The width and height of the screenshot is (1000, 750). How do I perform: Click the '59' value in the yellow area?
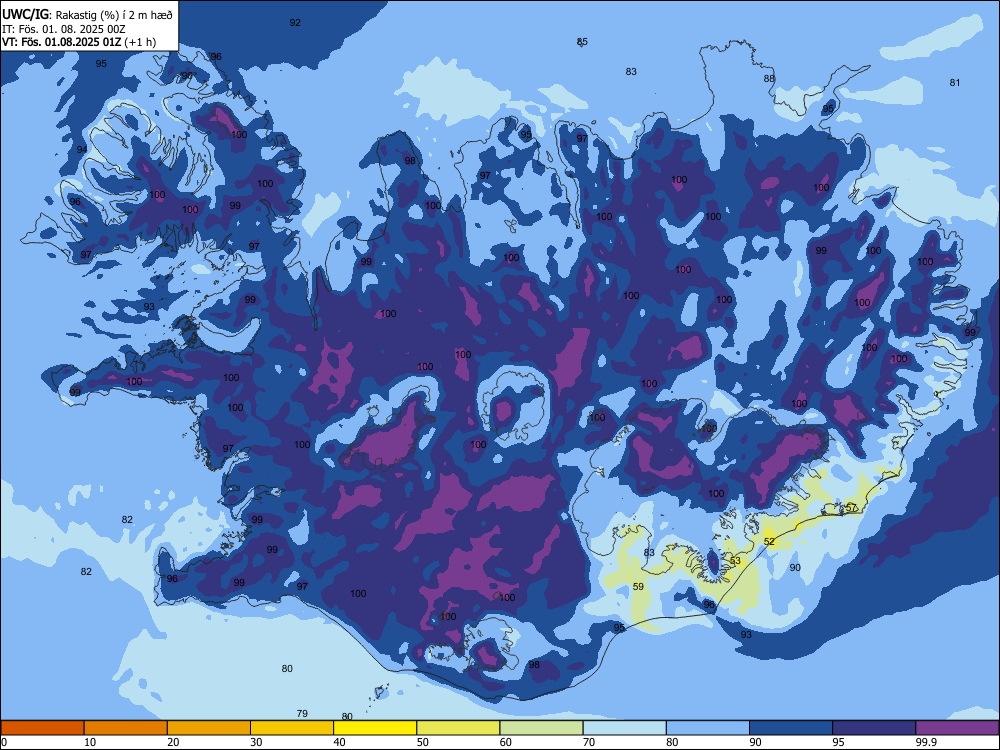[638, 586]
